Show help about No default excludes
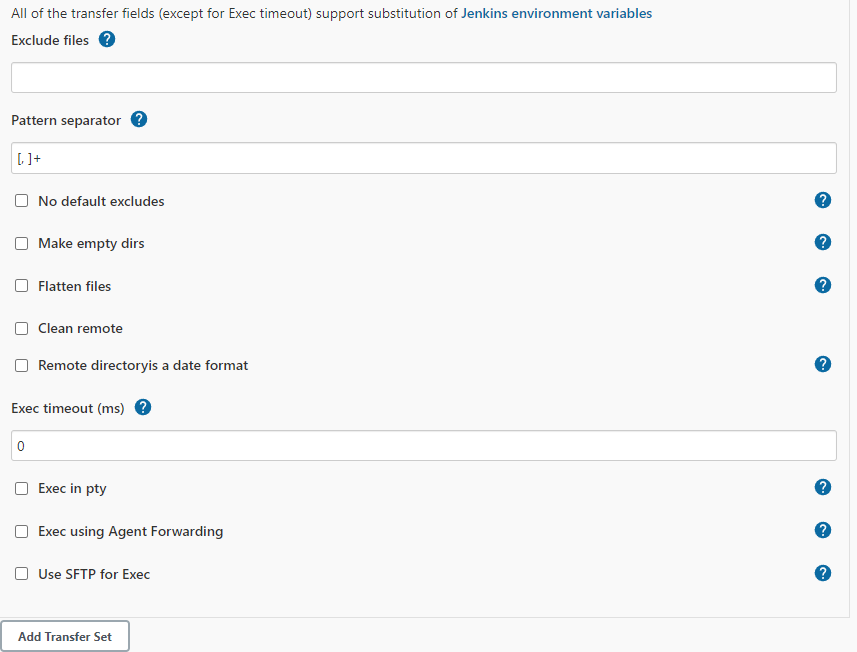Viewport: 857px width, 652px height. tap(822, 200)
